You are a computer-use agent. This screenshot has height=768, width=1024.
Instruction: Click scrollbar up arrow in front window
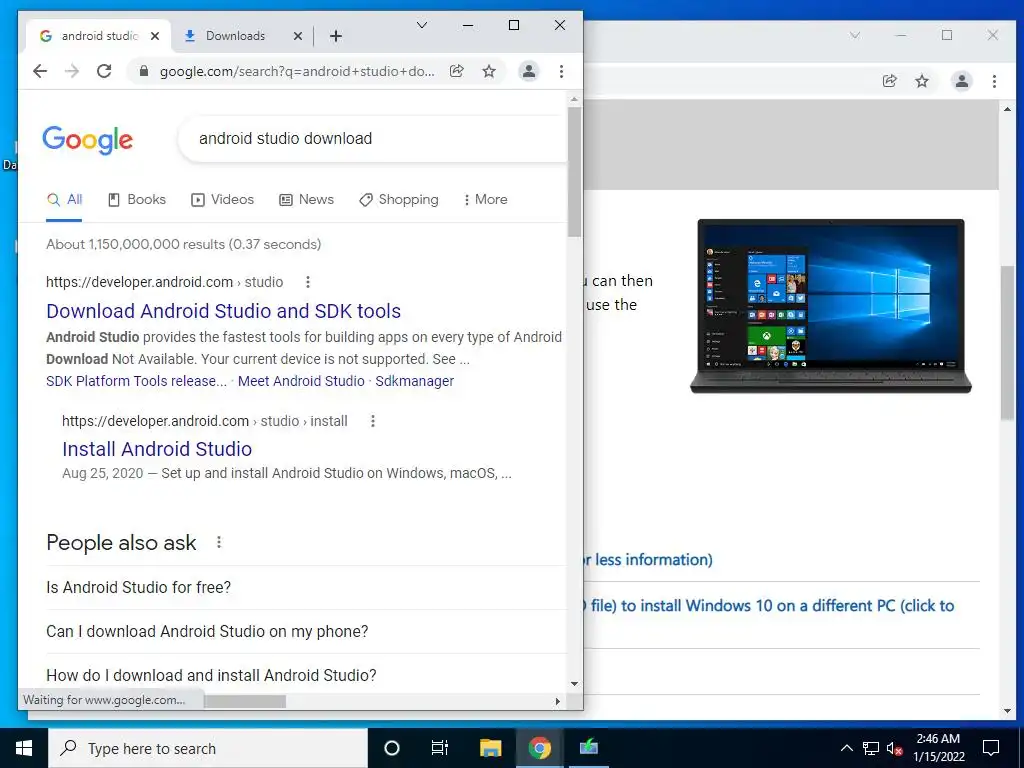coord(574,99)
